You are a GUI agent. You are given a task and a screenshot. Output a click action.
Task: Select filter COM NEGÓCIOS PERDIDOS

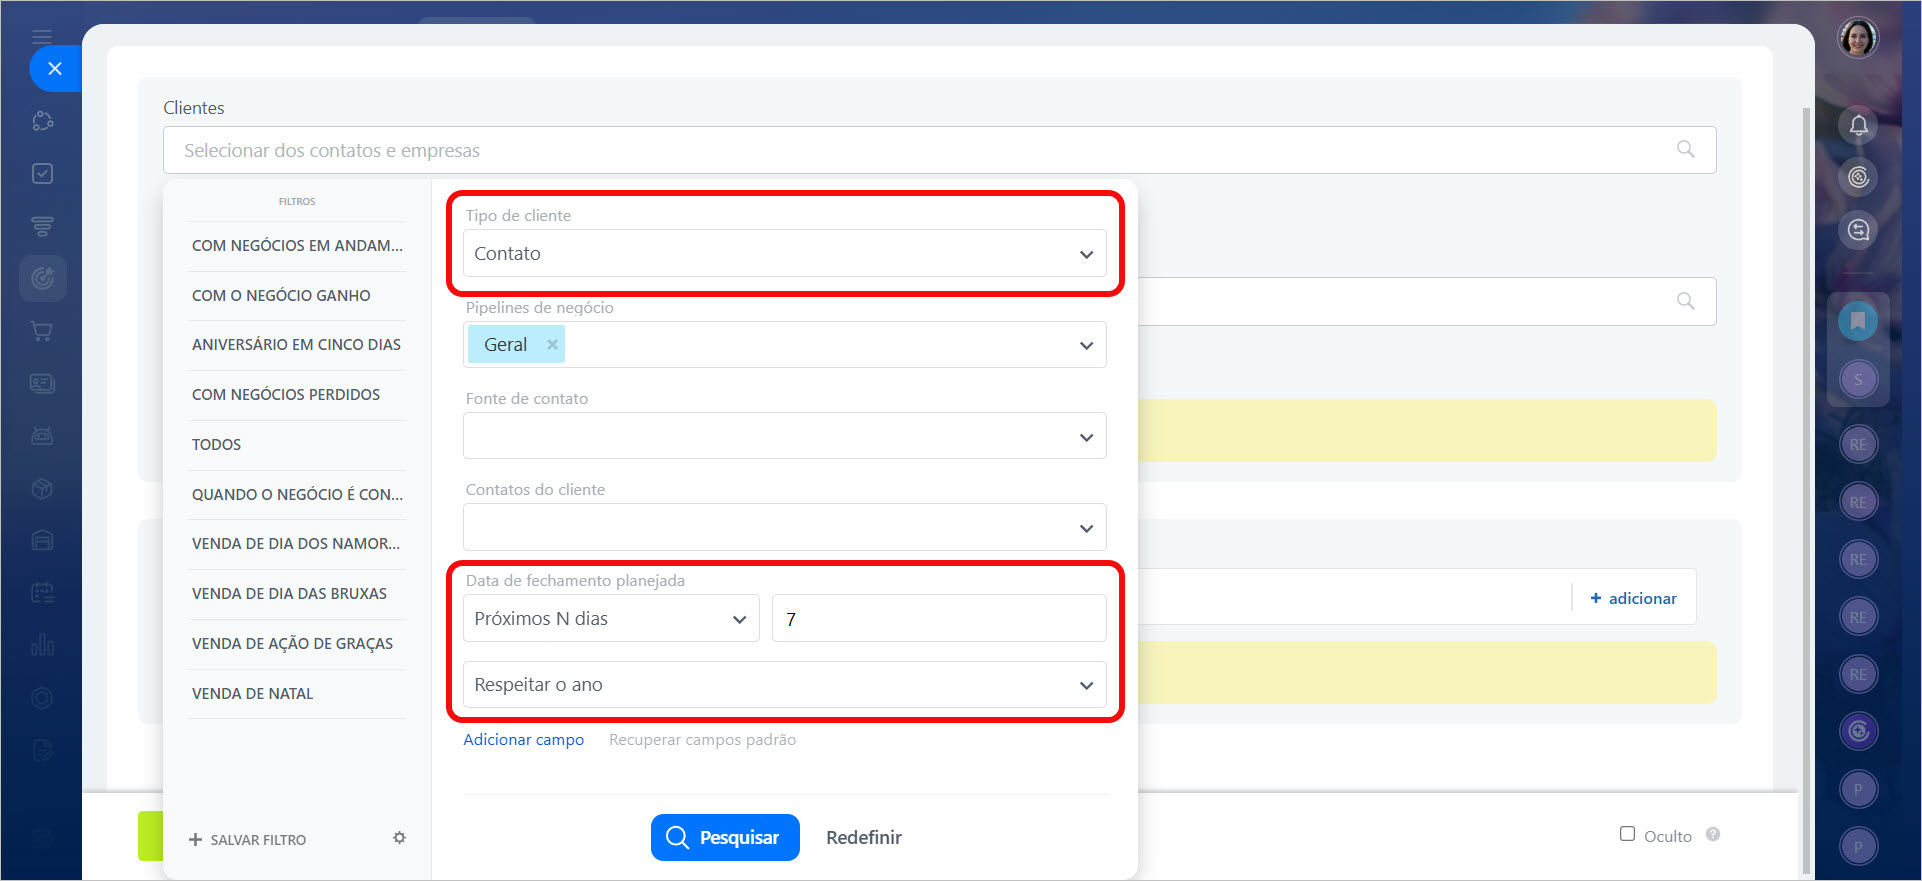coord(297,395)
